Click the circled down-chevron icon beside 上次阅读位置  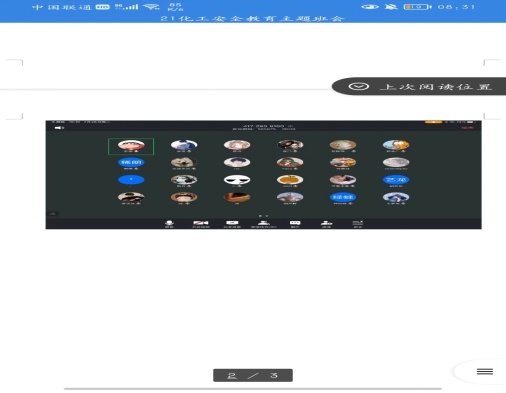pos(359,87)
